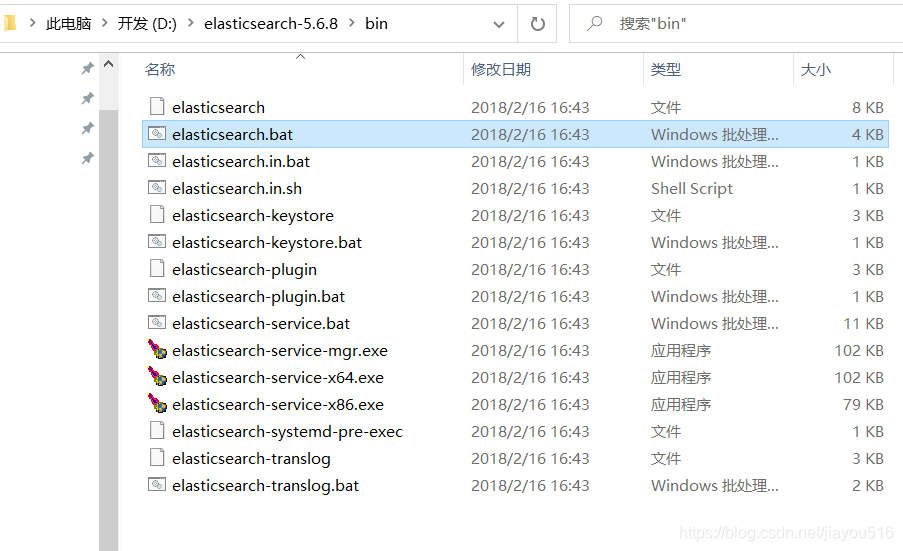Click the 11 KB size cell
This screenshot has width=903, height=551.
point(863,324)
